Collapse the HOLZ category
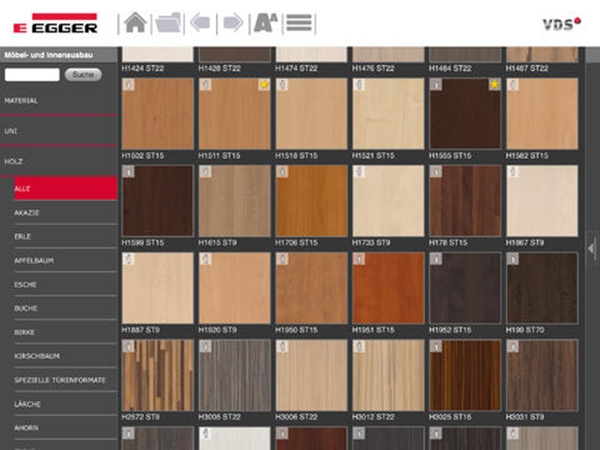This screenshot has height=450, width=600. [x=58, y=161]
